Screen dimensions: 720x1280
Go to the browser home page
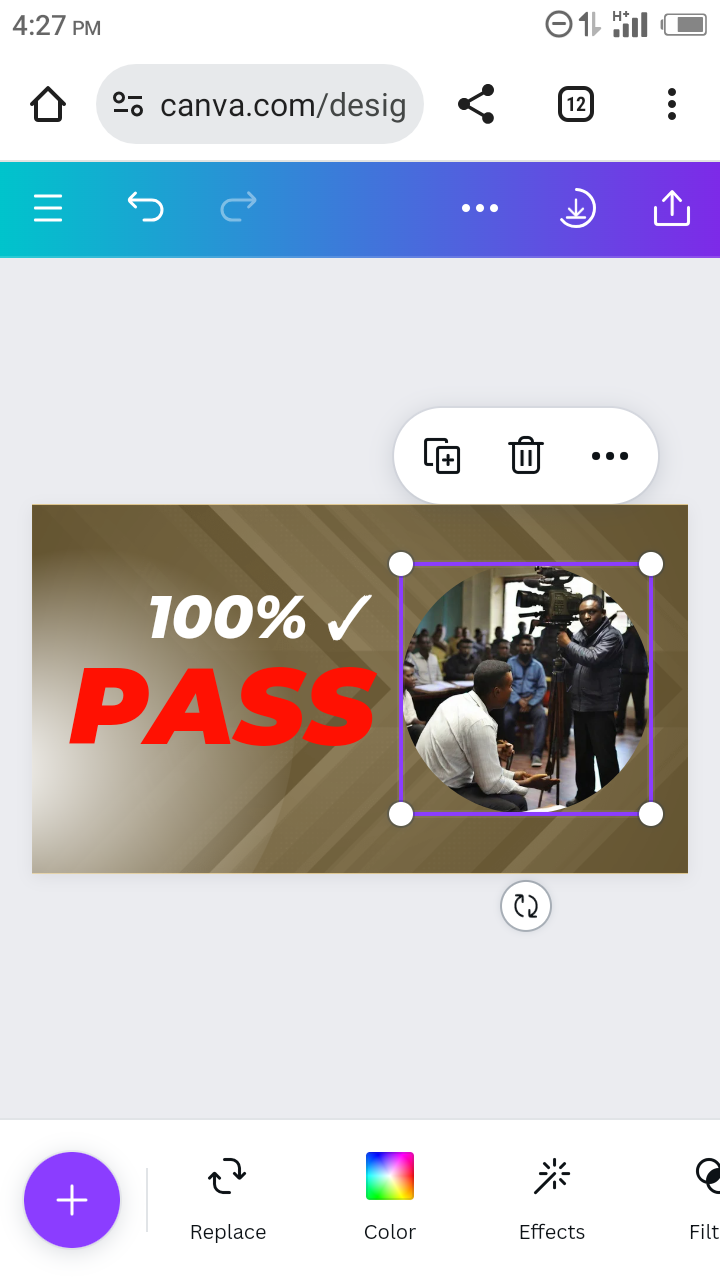[48, 104]
